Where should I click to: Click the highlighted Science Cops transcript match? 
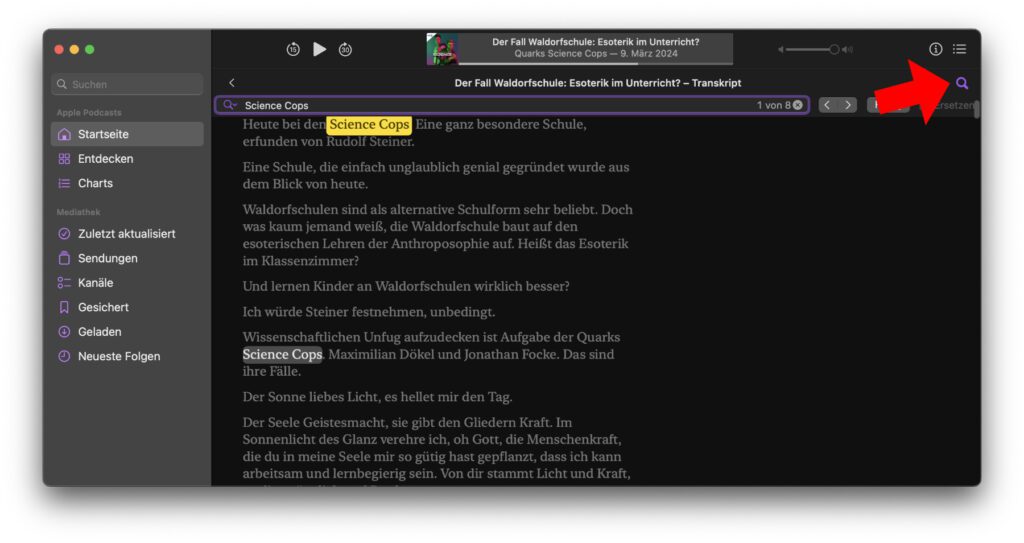pos(369,125)
